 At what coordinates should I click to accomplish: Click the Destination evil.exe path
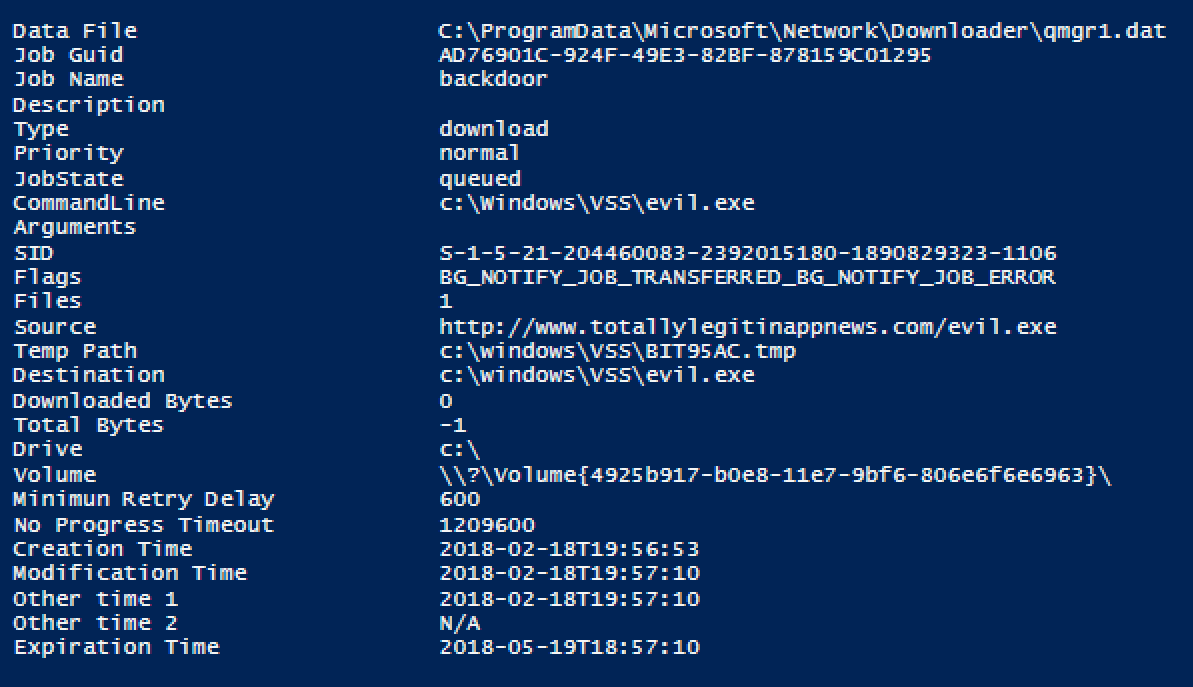click(x=596, y=375)
